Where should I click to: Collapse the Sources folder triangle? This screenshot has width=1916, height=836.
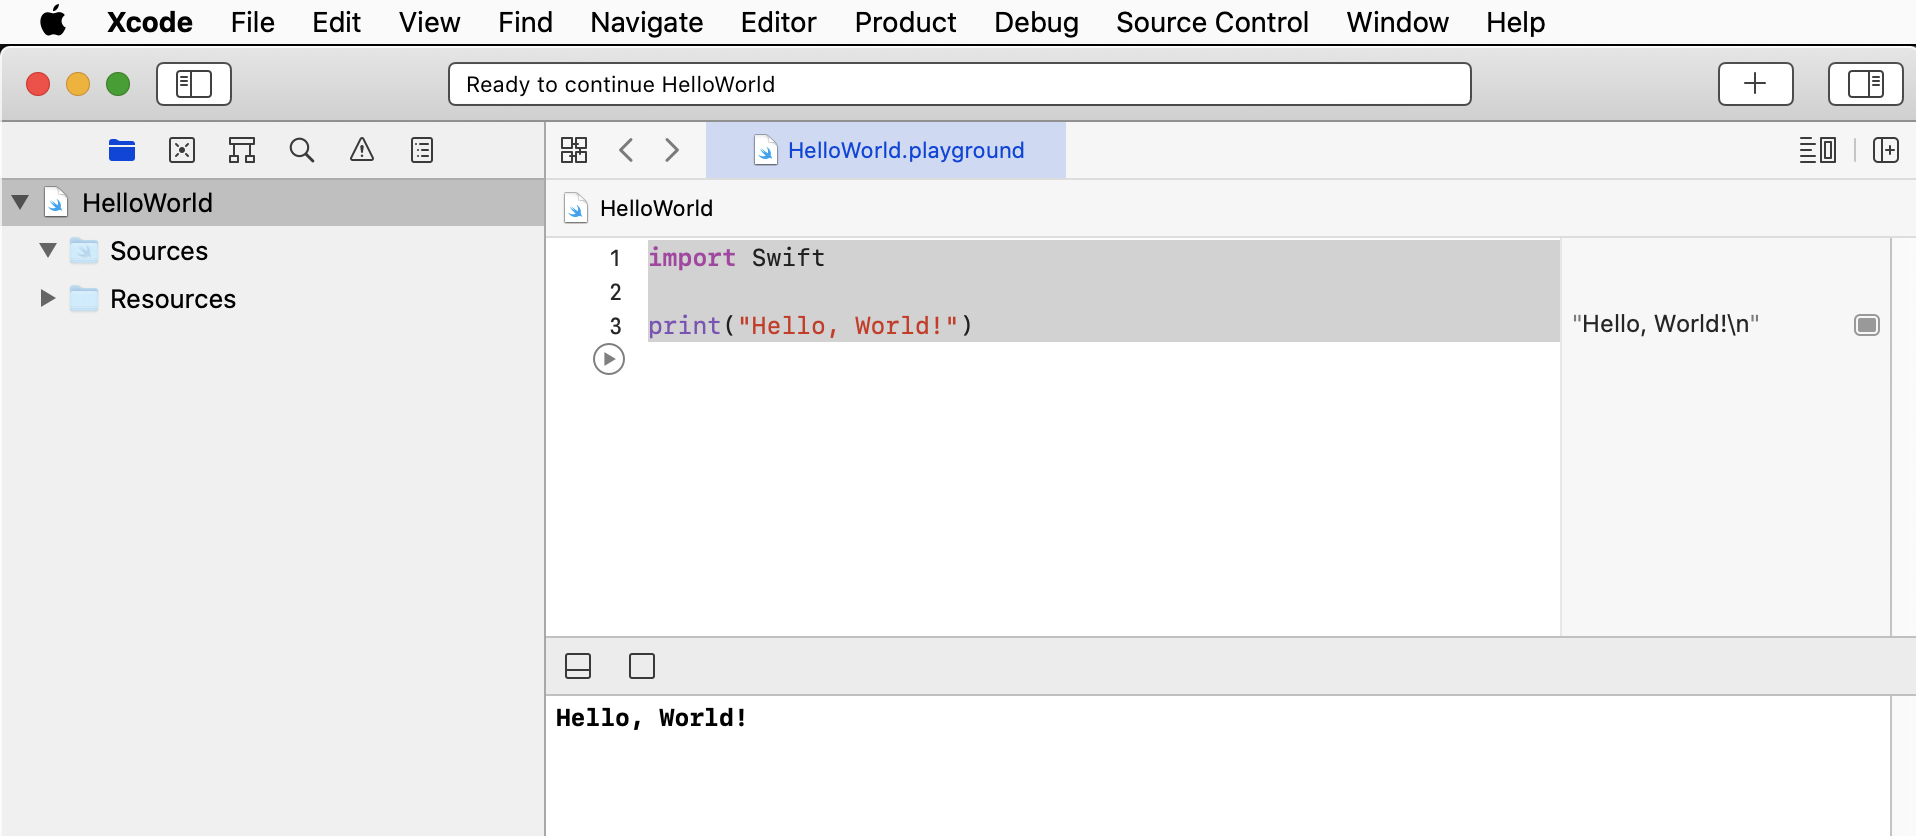tap(48, 250)
